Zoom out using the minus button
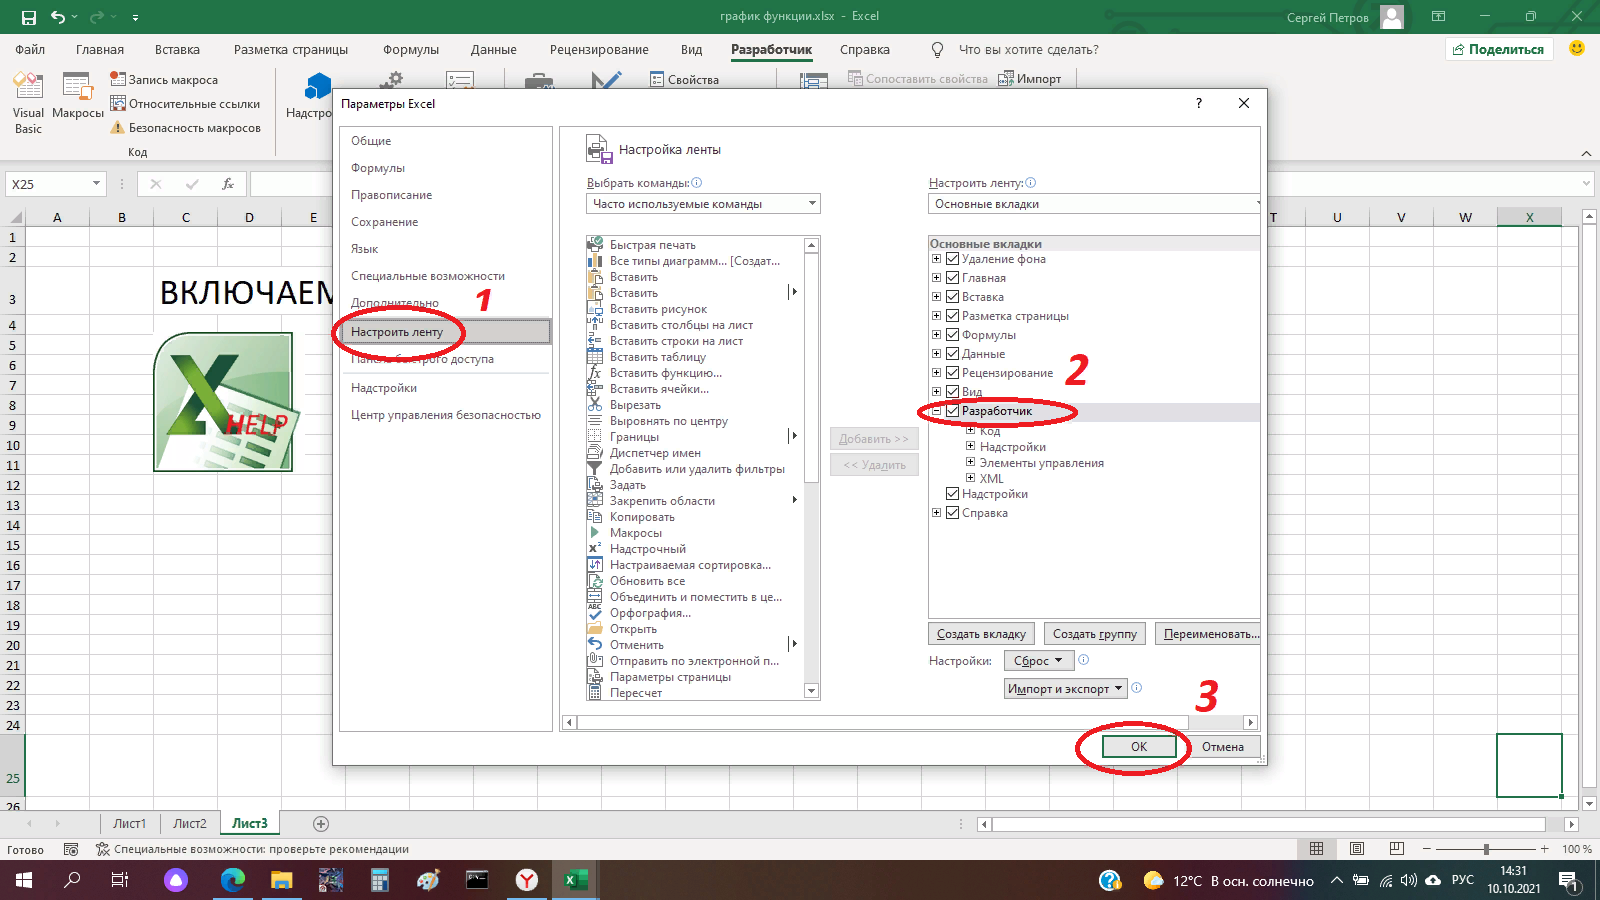The image size is (1600, 900). coord(1426,849)
